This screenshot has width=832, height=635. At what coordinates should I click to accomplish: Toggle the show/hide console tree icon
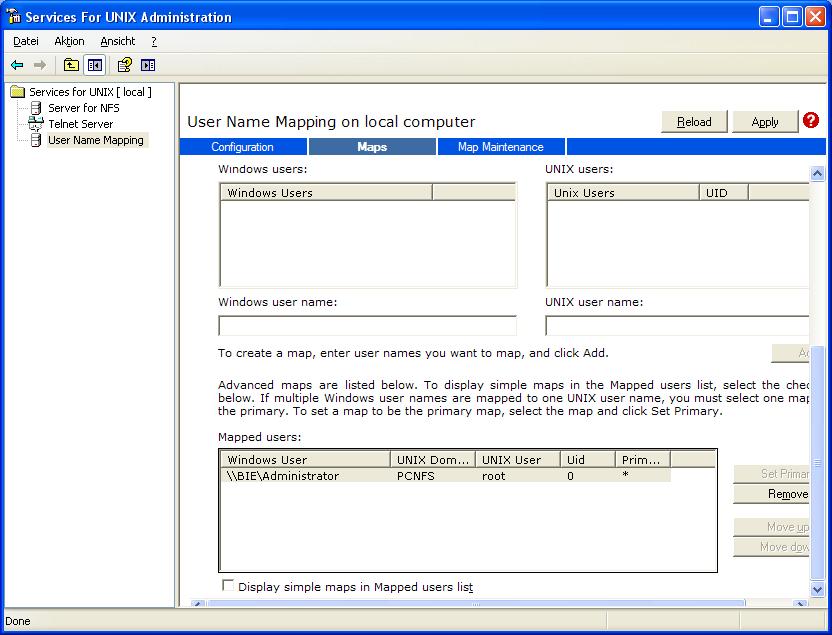click(x=95, y=65)
